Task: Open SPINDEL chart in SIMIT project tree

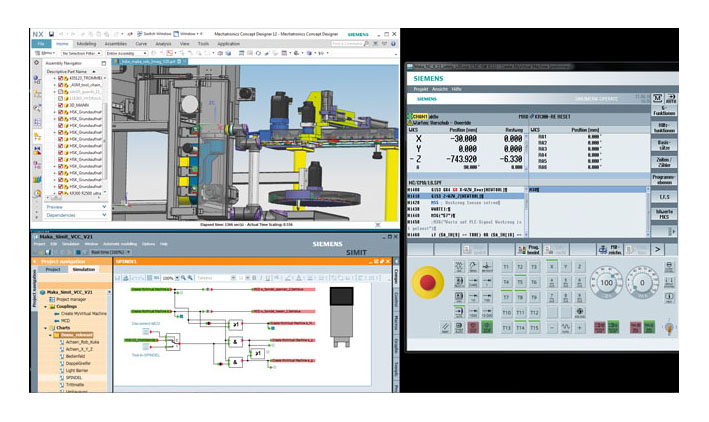Action: click(74, 377)
